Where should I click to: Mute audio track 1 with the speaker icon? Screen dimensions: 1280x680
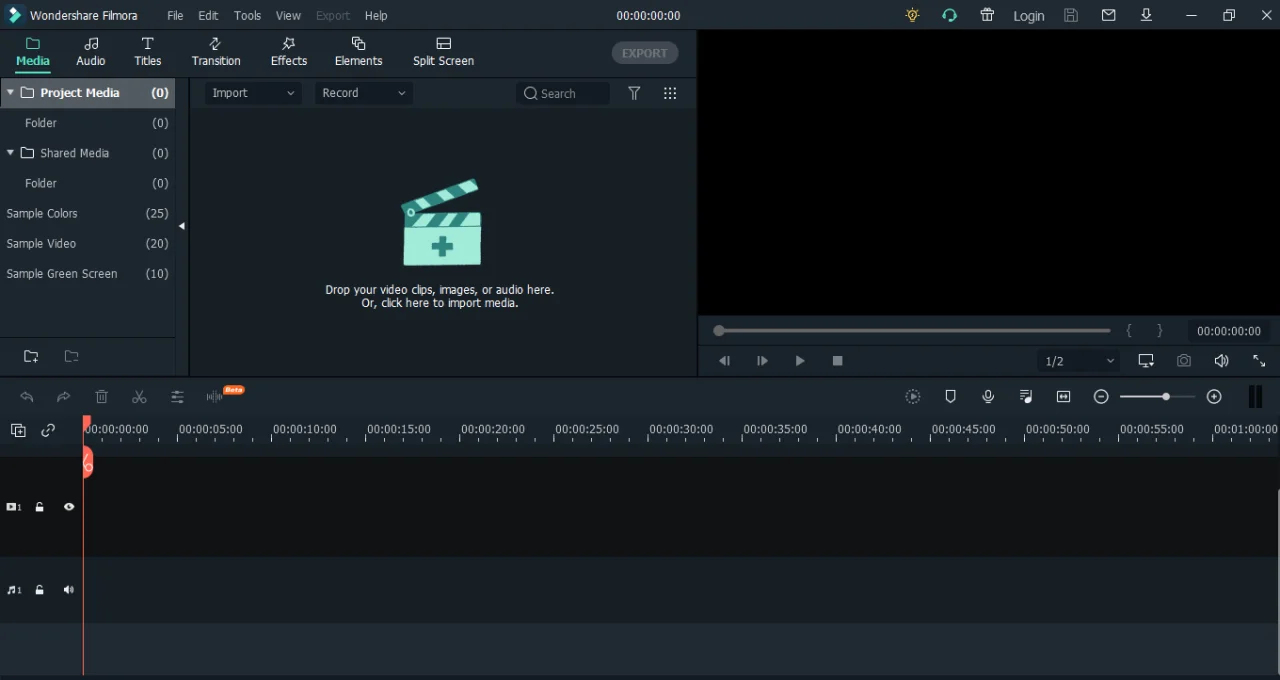[x=69, y=590]
